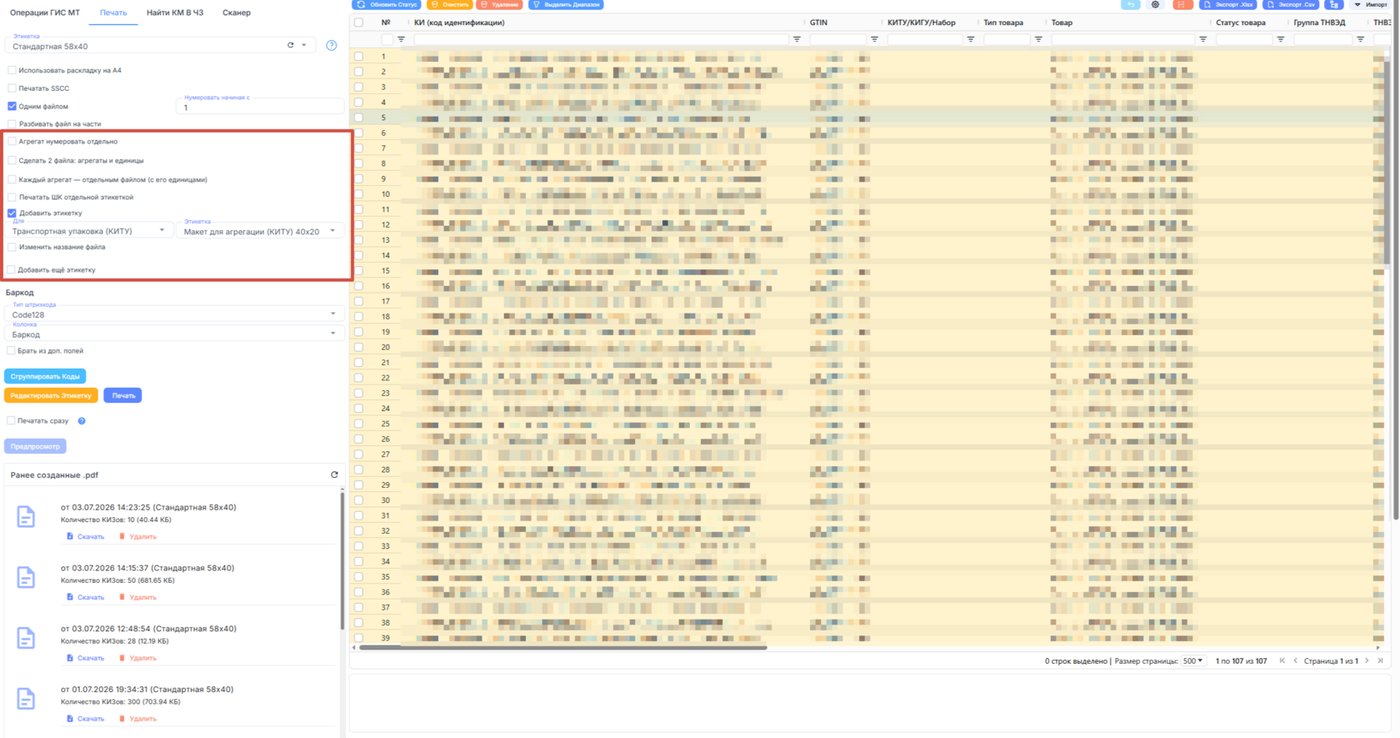Tick Агрегат нумеровать отдельно checkbox
Screen dimensions: 1400x738
(x=12, y=142)
